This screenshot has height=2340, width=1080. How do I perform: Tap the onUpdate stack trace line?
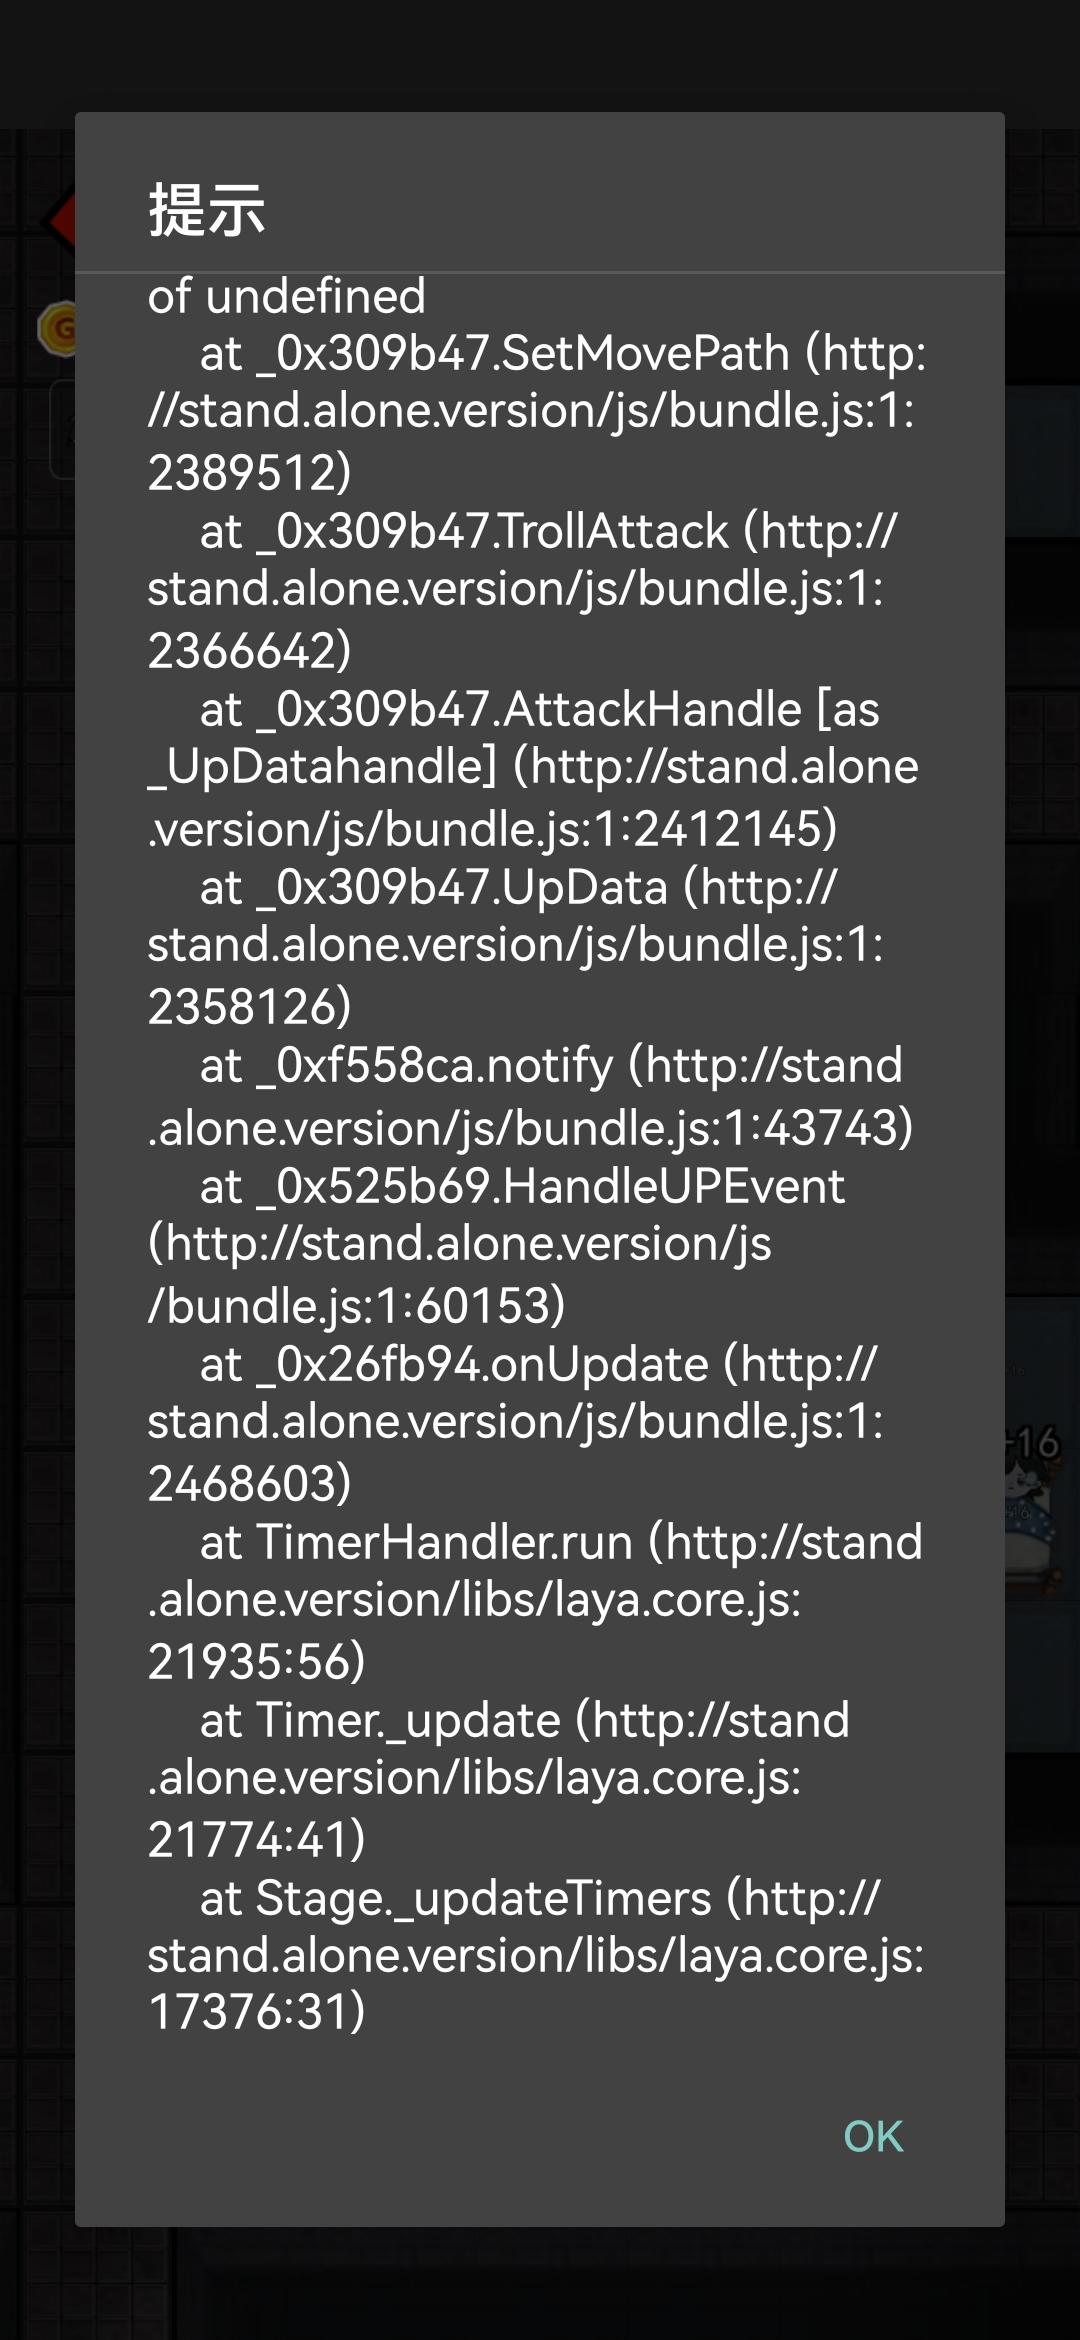pyautogui.click(x=516, y=1423)
